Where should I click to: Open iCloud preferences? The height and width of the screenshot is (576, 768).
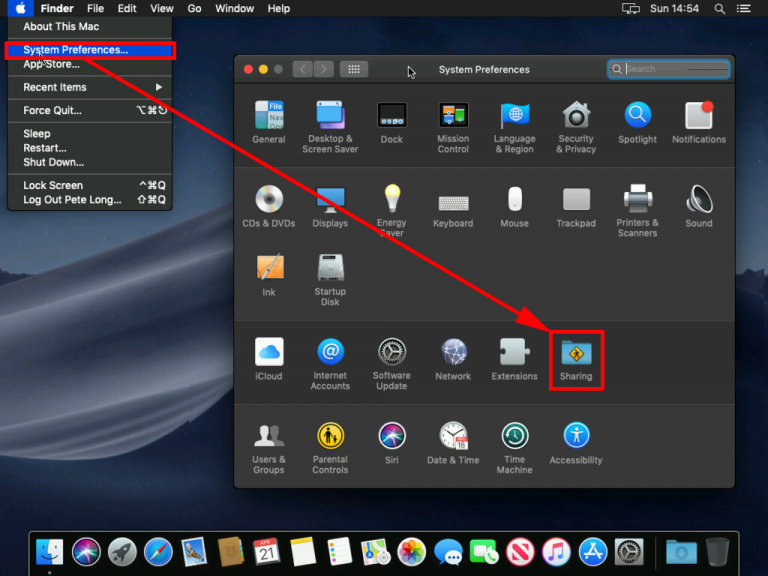click(269, 359)
